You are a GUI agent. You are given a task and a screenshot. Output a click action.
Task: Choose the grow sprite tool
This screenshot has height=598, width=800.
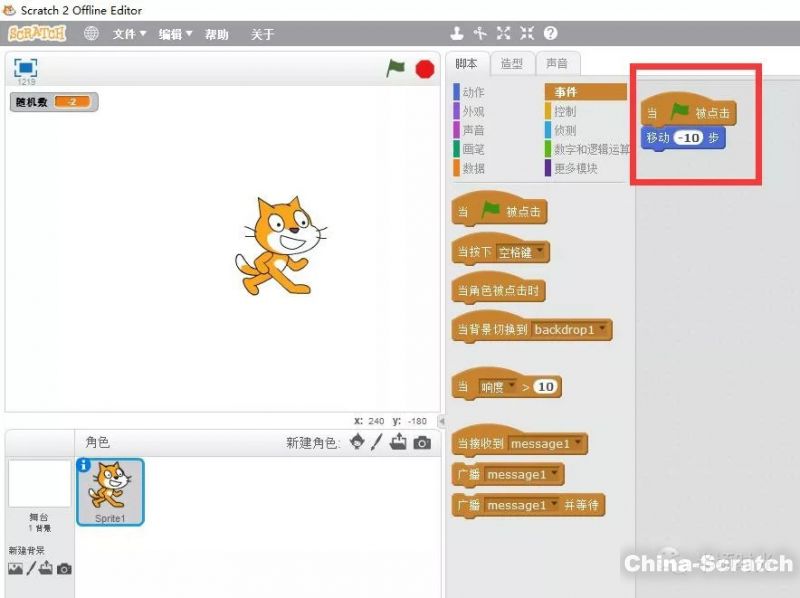504,34
